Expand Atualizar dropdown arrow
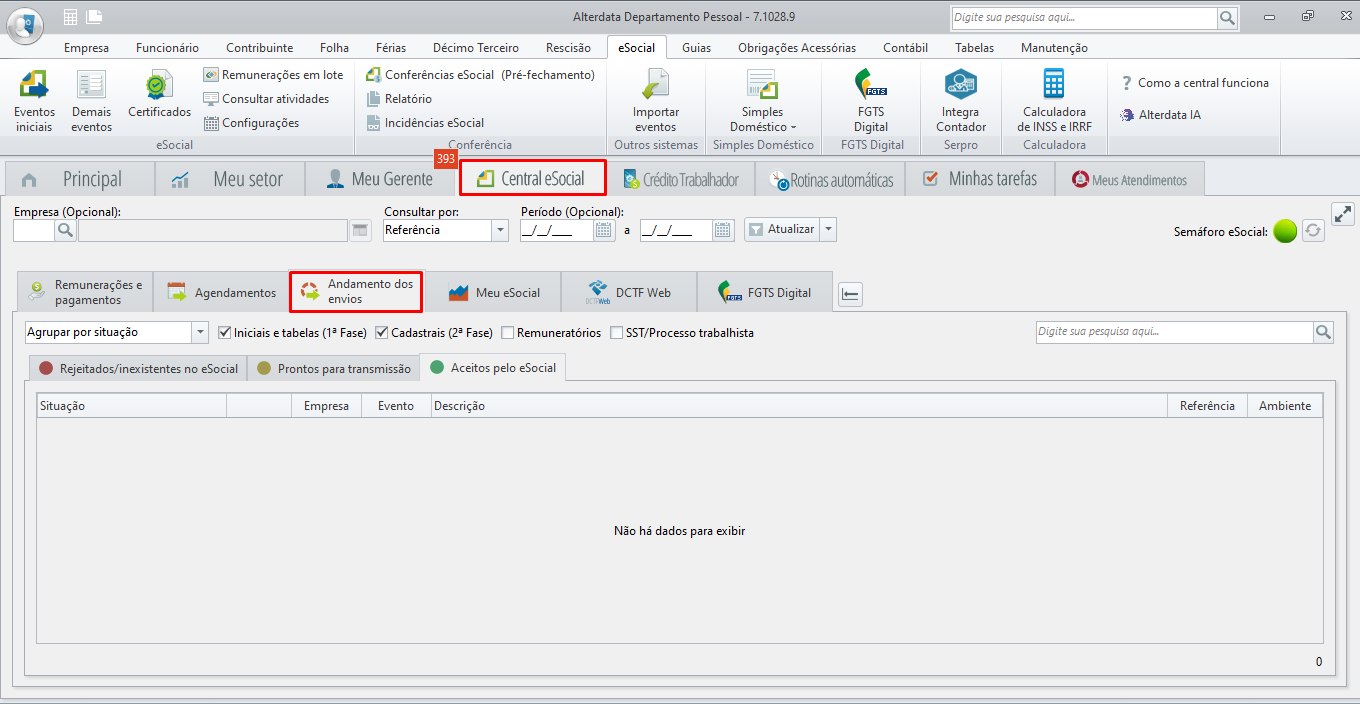1360x704 pixels. pyautogui.click(x=828, y=229)
